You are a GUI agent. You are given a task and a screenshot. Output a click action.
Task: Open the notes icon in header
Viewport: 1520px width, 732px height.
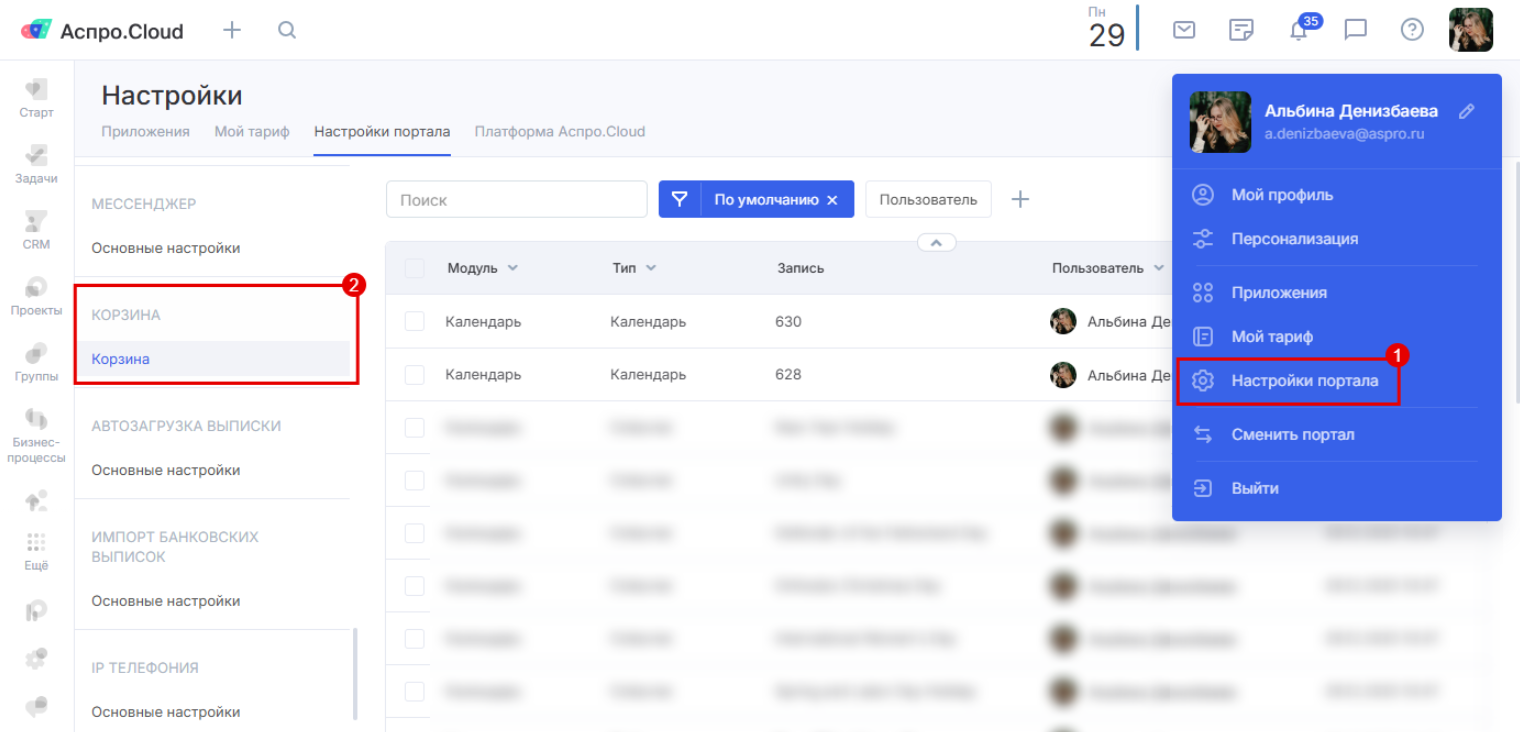[1241, 30]
